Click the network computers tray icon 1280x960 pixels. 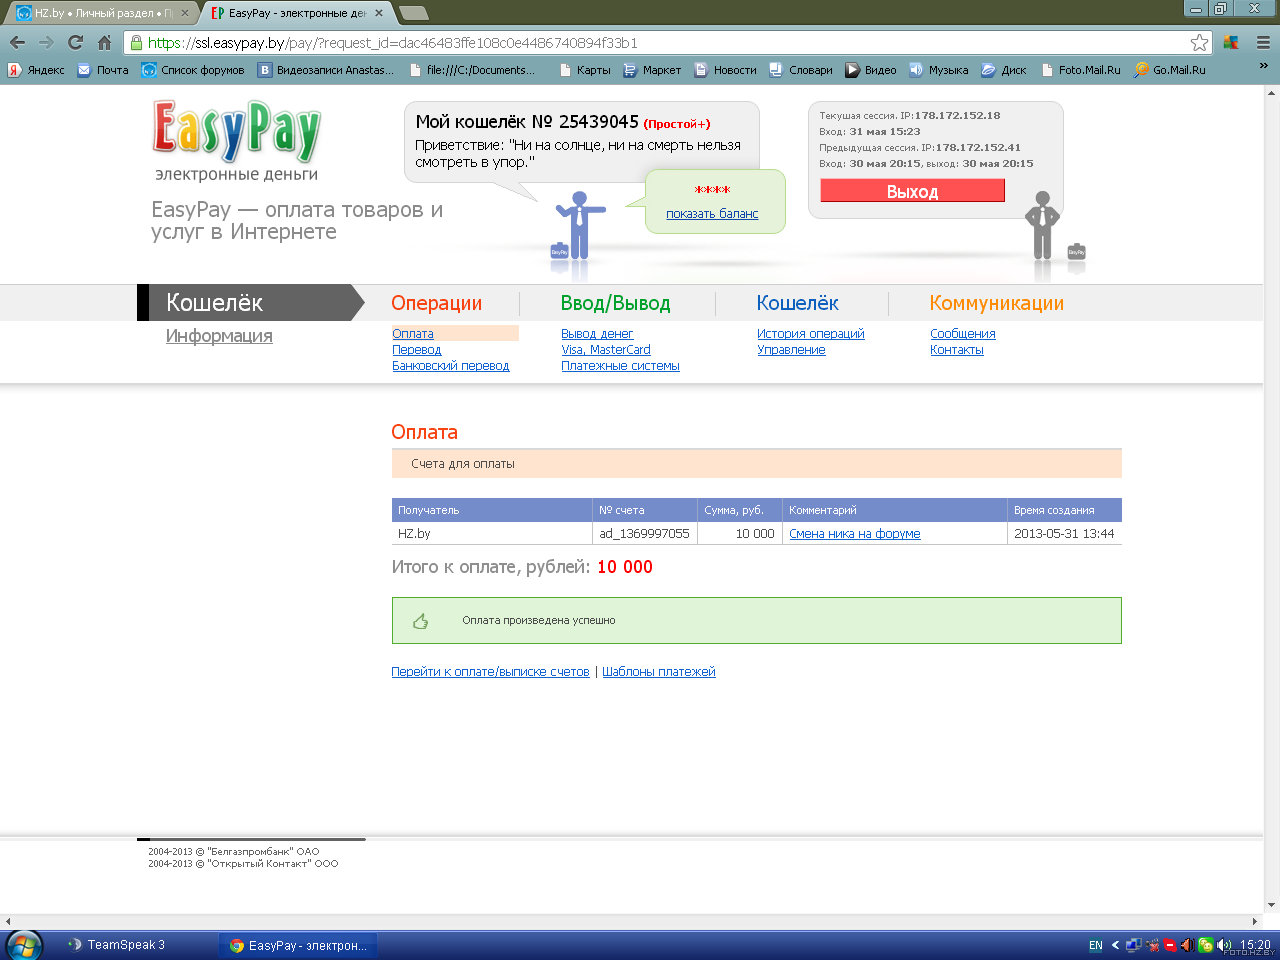(x=1133, y=945)
